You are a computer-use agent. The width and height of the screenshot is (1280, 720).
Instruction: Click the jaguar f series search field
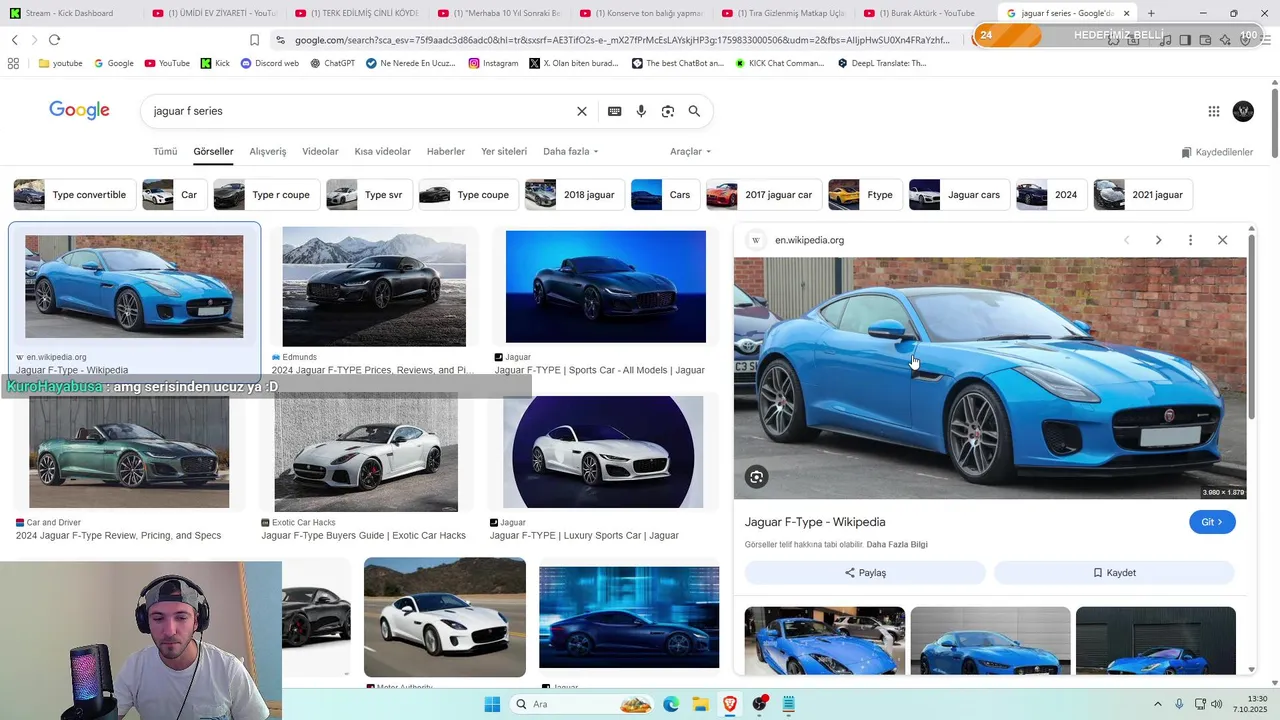pos(360,111)
